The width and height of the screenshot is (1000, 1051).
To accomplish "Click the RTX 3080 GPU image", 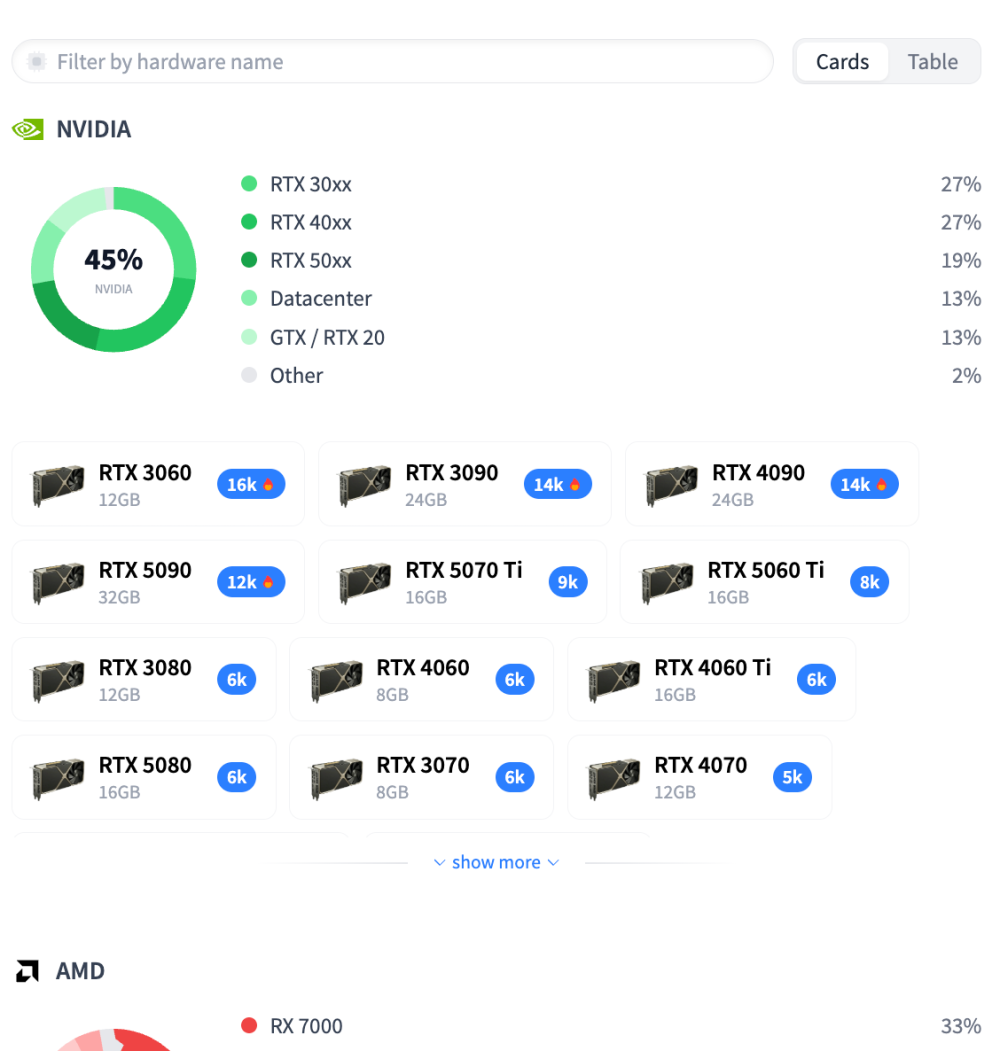I will coord(58,680).
